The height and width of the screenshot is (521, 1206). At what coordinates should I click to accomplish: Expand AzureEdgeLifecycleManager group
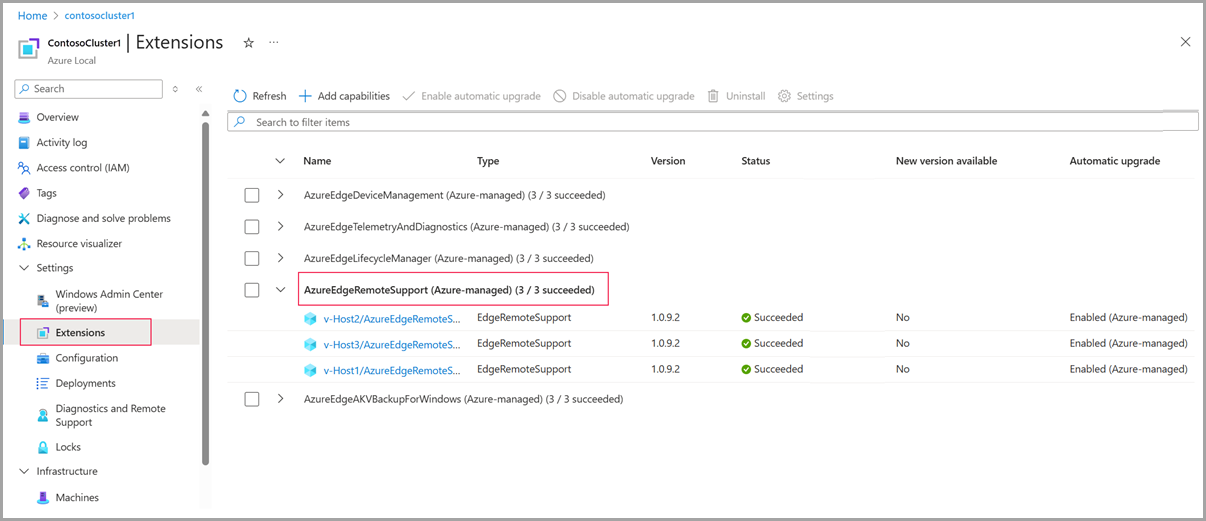coord(280,258)
